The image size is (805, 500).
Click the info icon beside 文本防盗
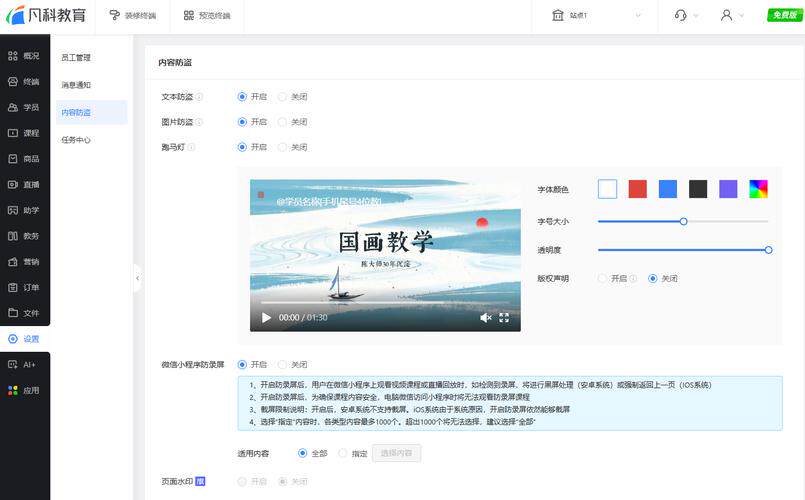(x=199, y=97)
